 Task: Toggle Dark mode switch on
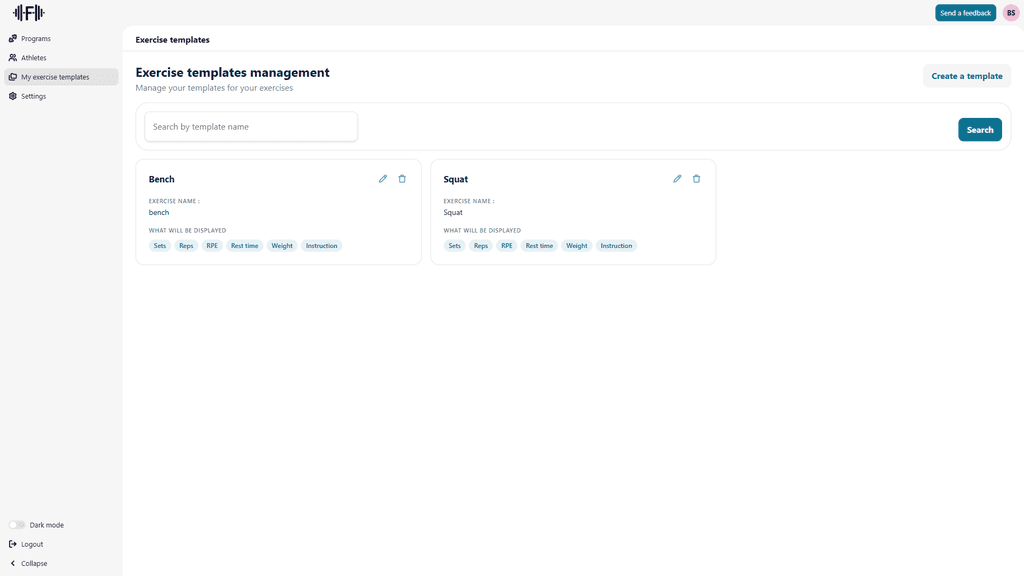click(18, 525)
